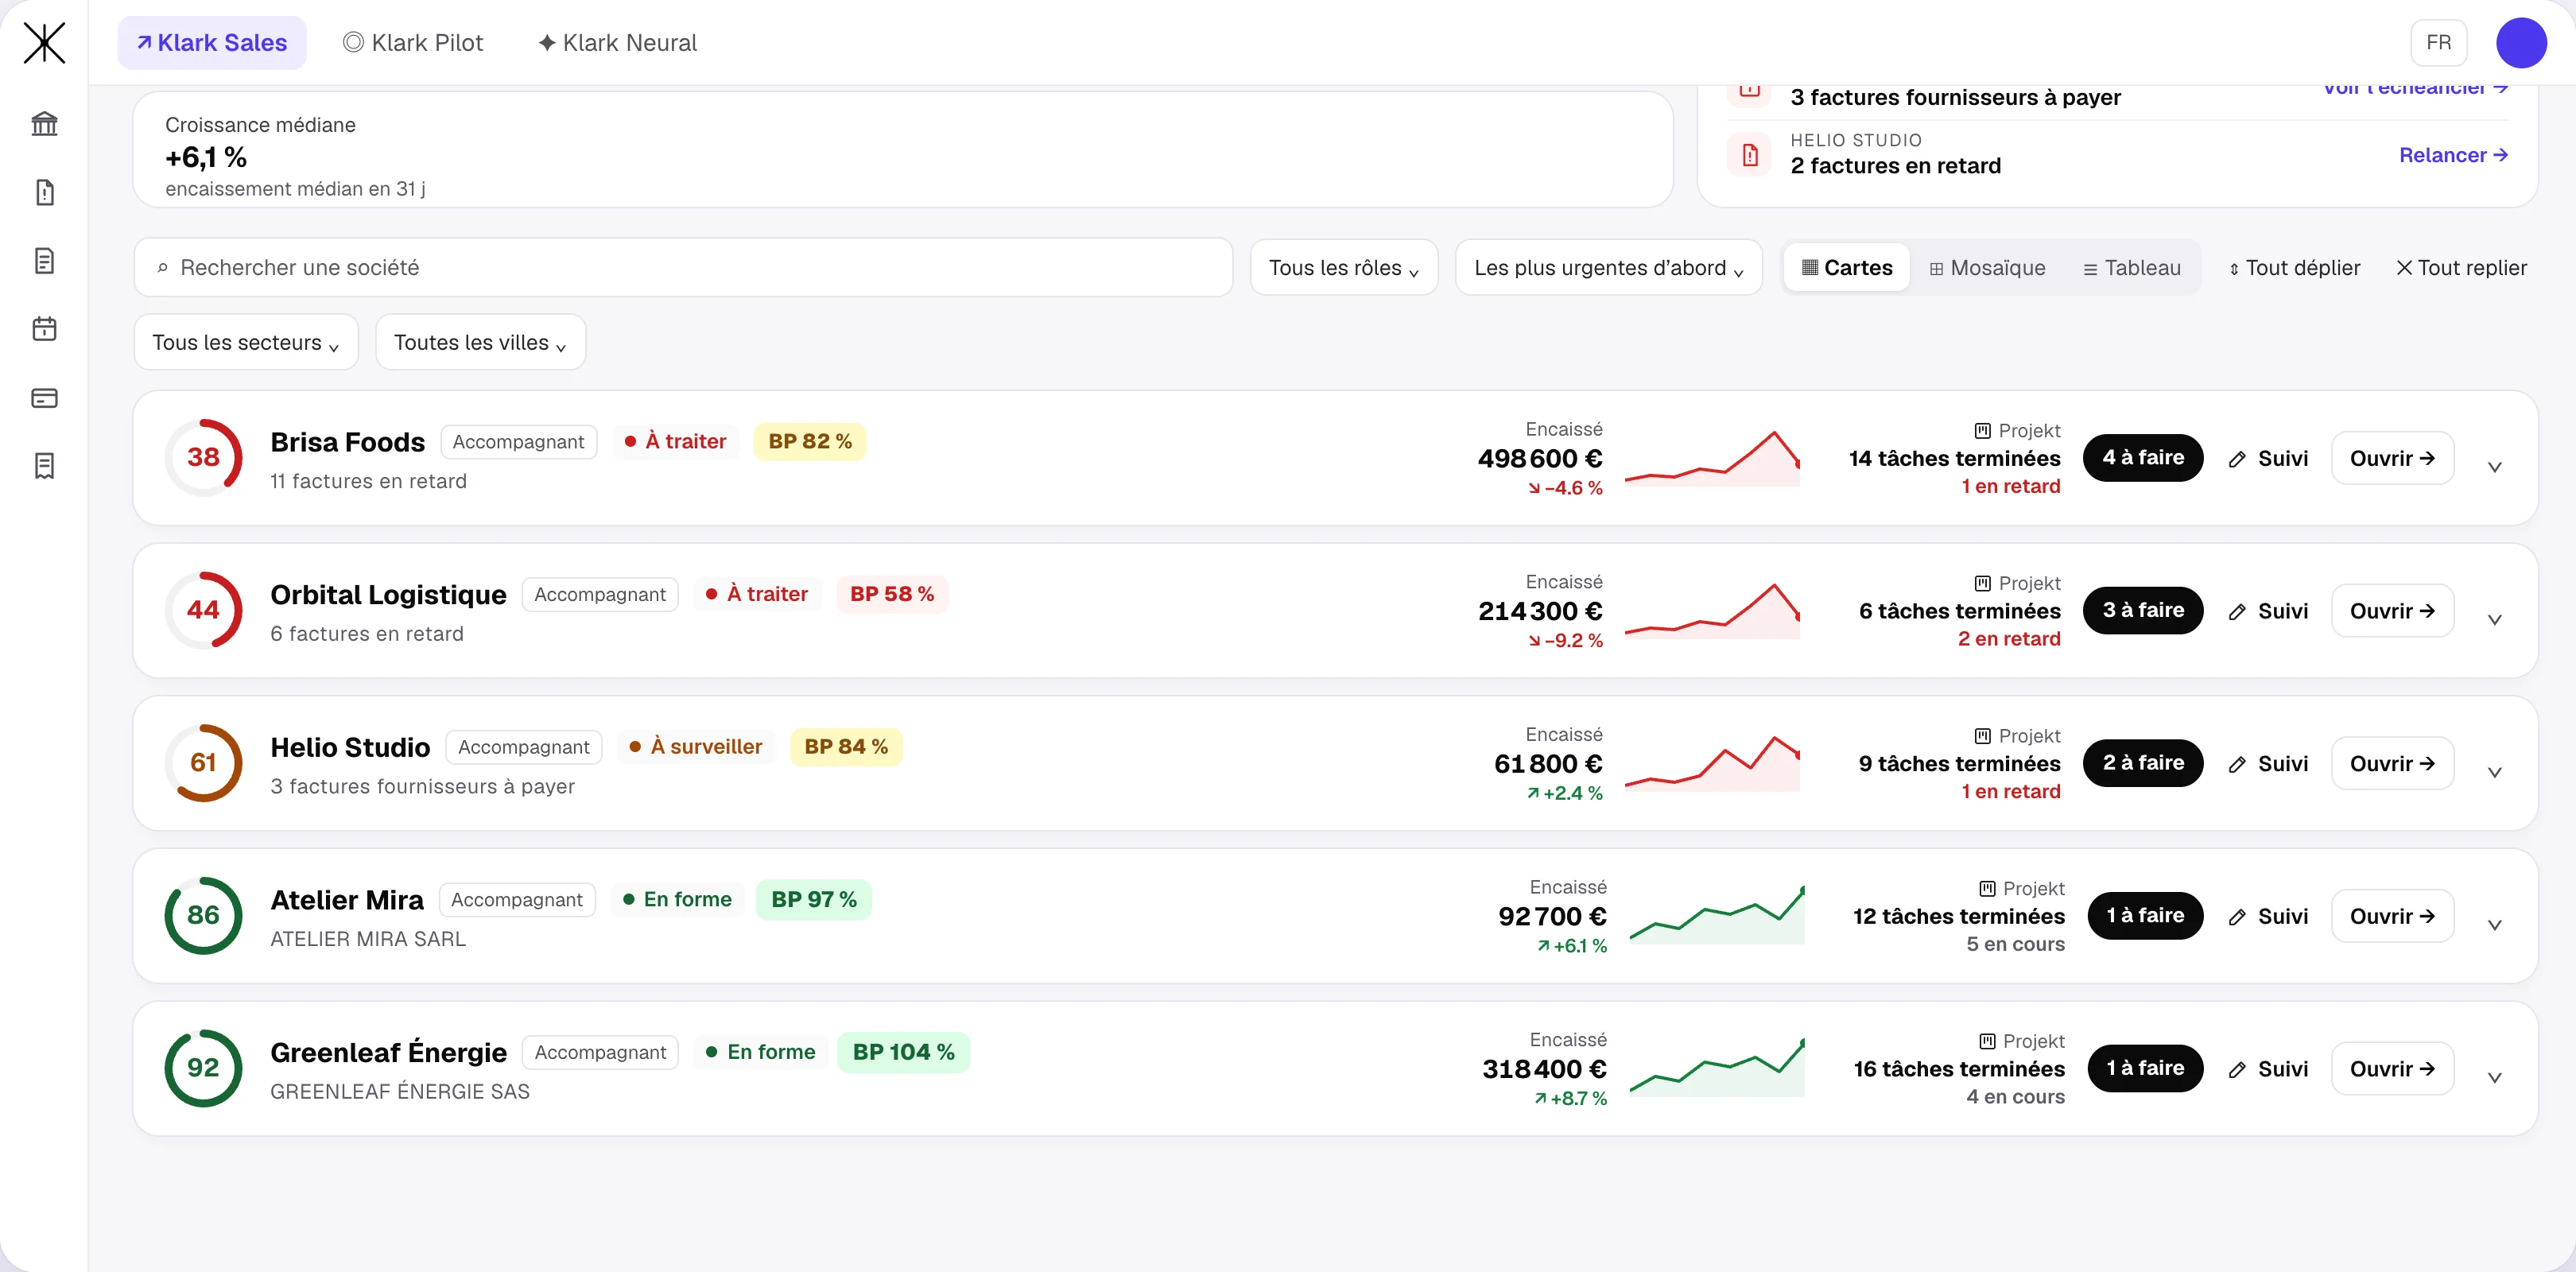This screenshot has height=1272, width=2576.
Task: Open Les plus urgentes d'abord sort dropdown
Action: [1608, 268]
